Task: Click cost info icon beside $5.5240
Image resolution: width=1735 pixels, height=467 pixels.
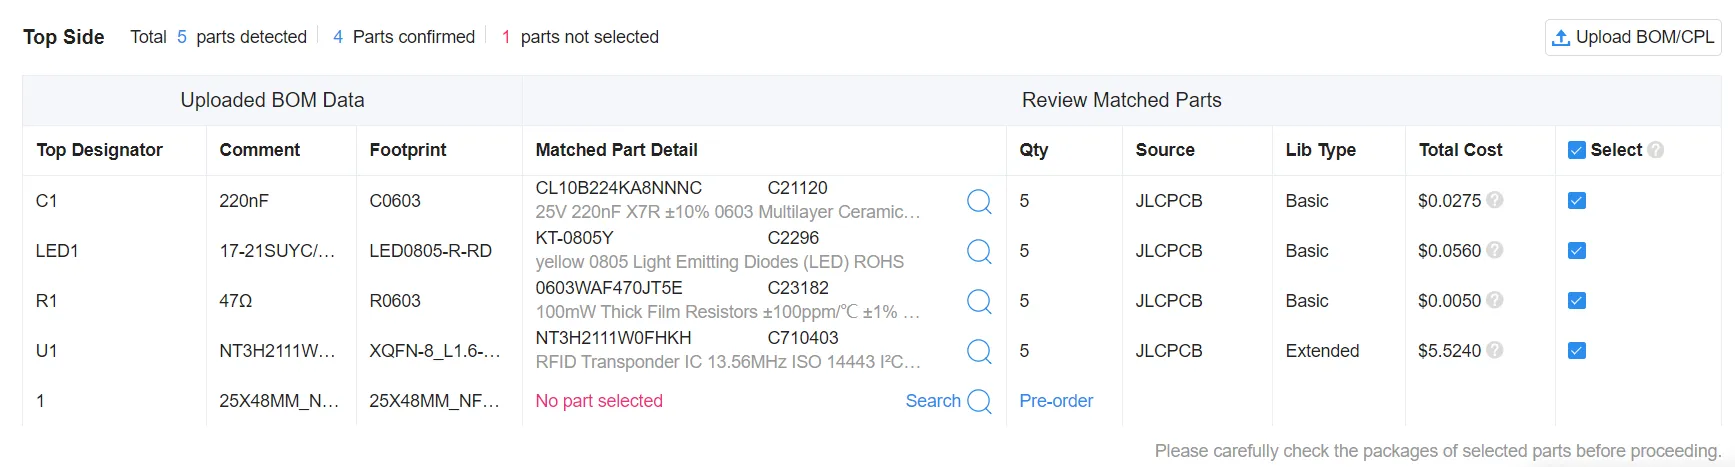Action: coord(1495,350)
